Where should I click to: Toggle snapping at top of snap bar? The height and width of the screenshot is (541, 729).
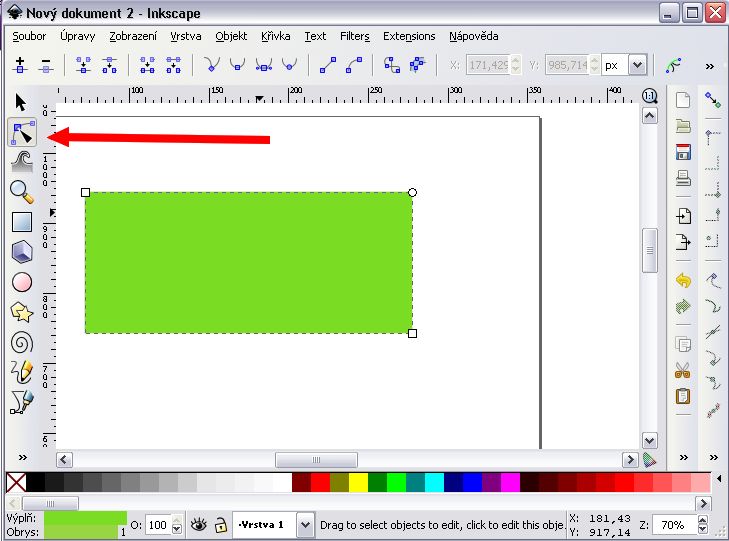(713, 99)
